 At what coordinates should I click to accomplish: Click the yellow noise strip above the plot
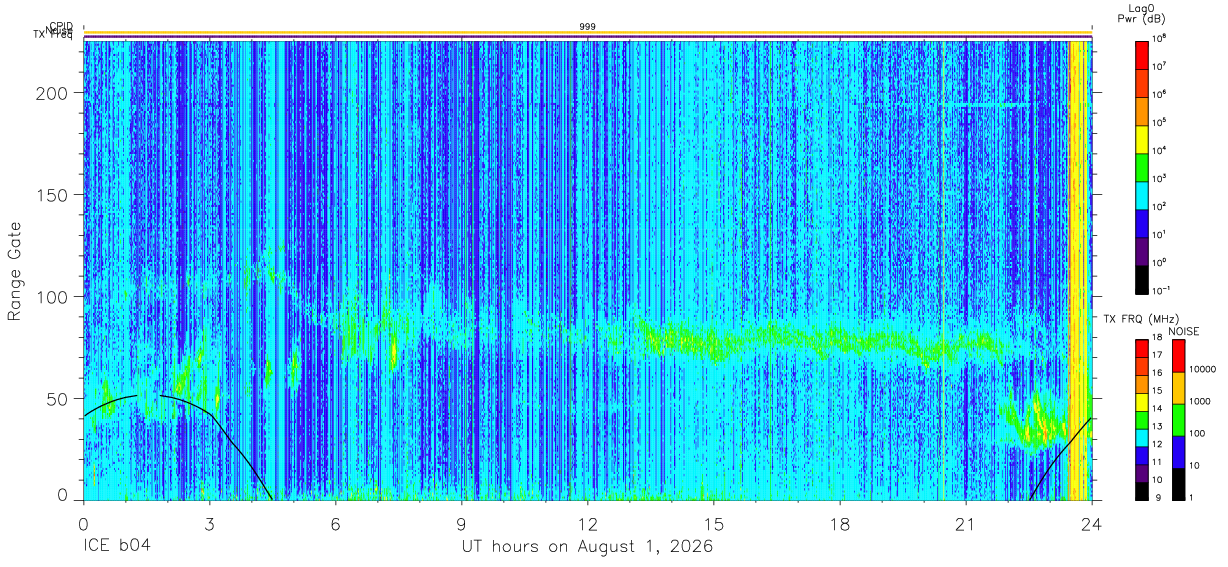(587, 34)
